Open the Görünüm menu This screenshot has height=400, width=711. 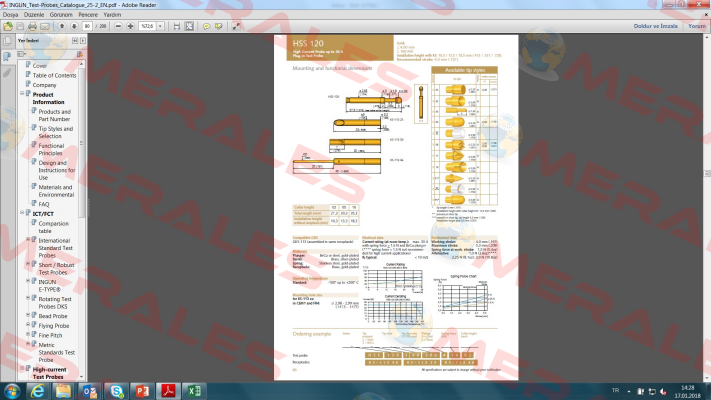click(x=61, y=15)
